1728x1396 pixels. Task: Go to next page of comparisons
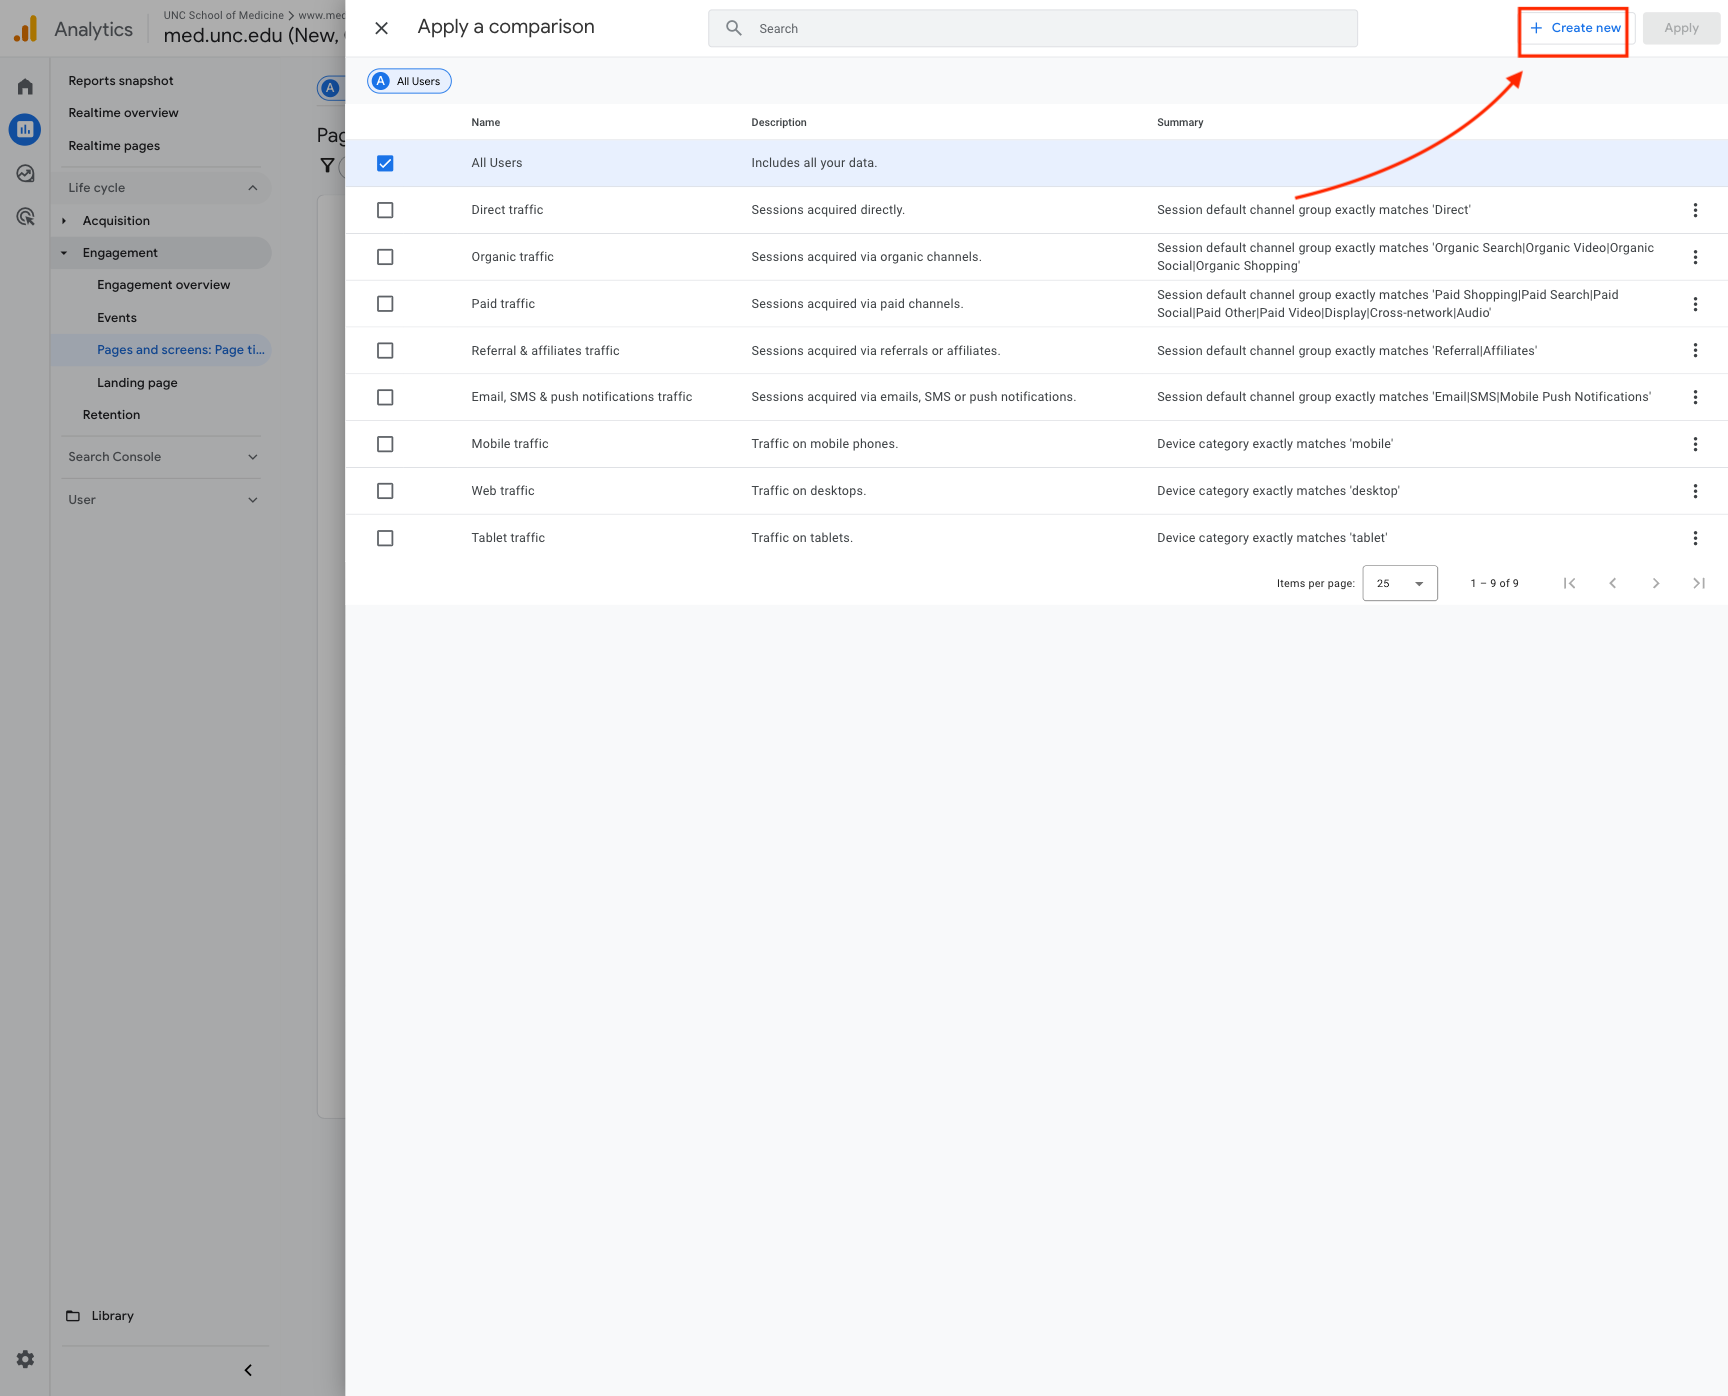1656,583
